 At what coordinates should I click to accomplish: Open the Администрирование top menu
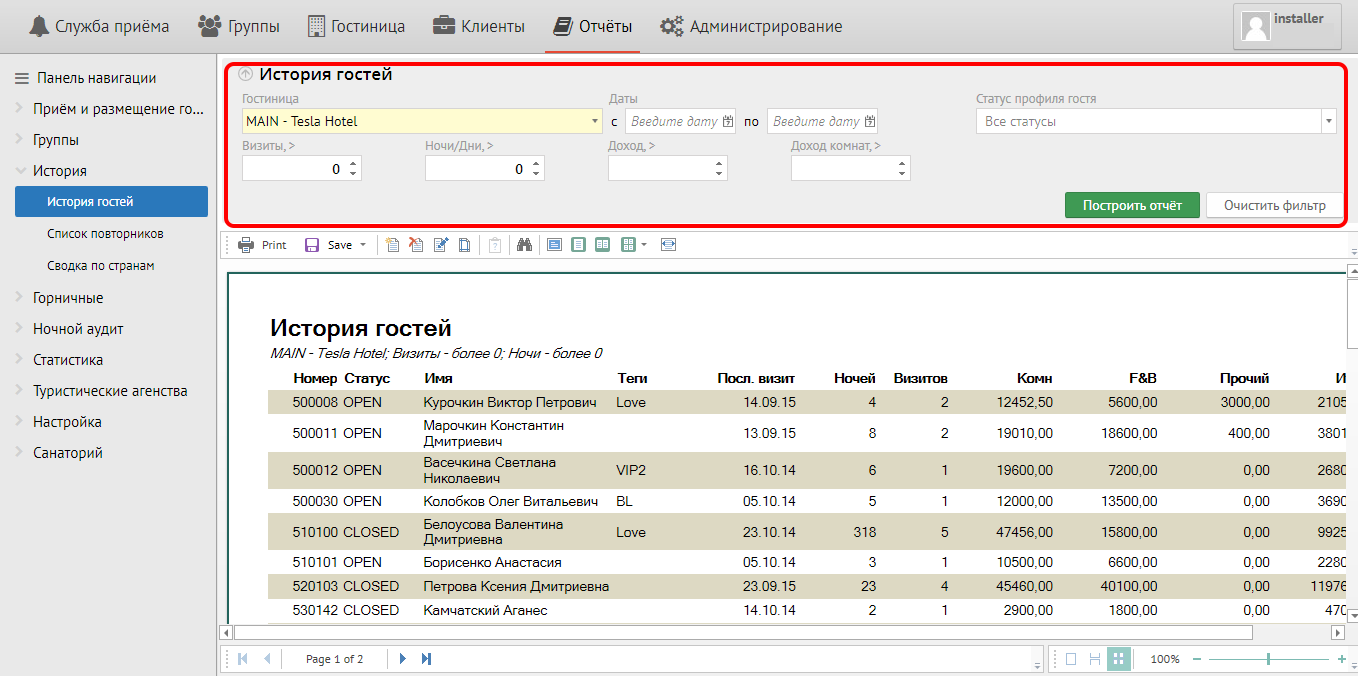click(x=751, y=26)
